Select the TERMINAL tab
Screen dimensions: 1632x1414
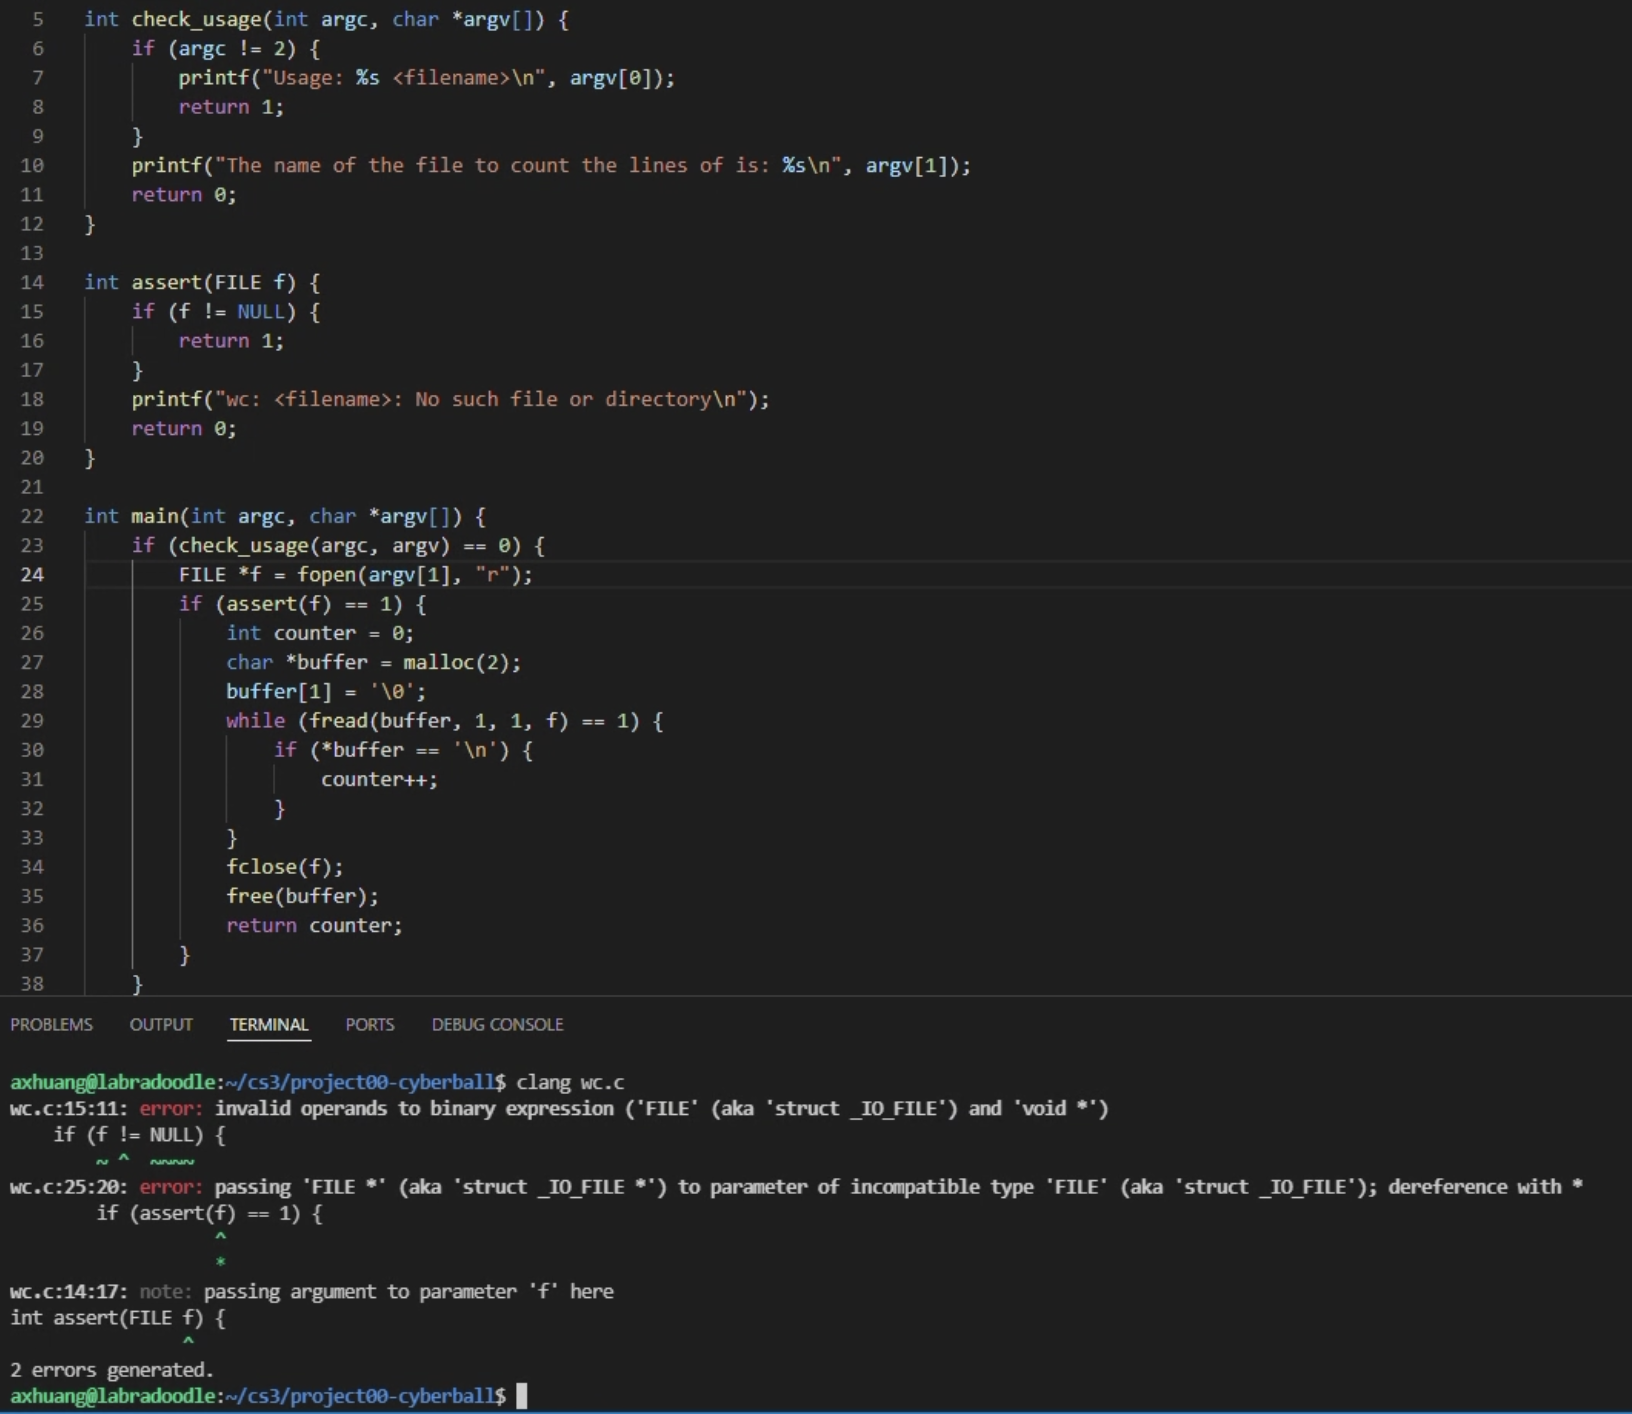pos(269,1024)
